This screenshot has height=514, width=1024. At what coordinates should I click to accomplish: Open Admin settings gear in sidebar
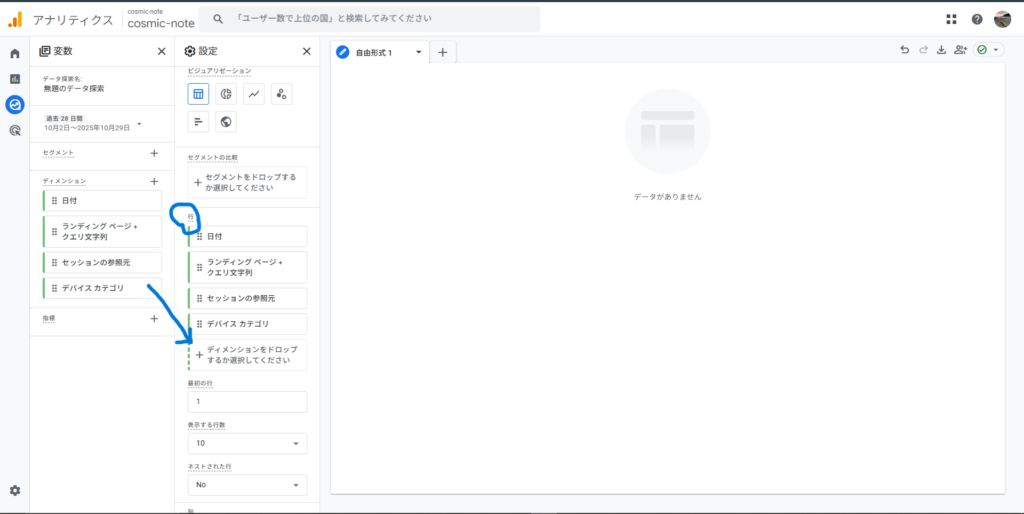[15, 490]
